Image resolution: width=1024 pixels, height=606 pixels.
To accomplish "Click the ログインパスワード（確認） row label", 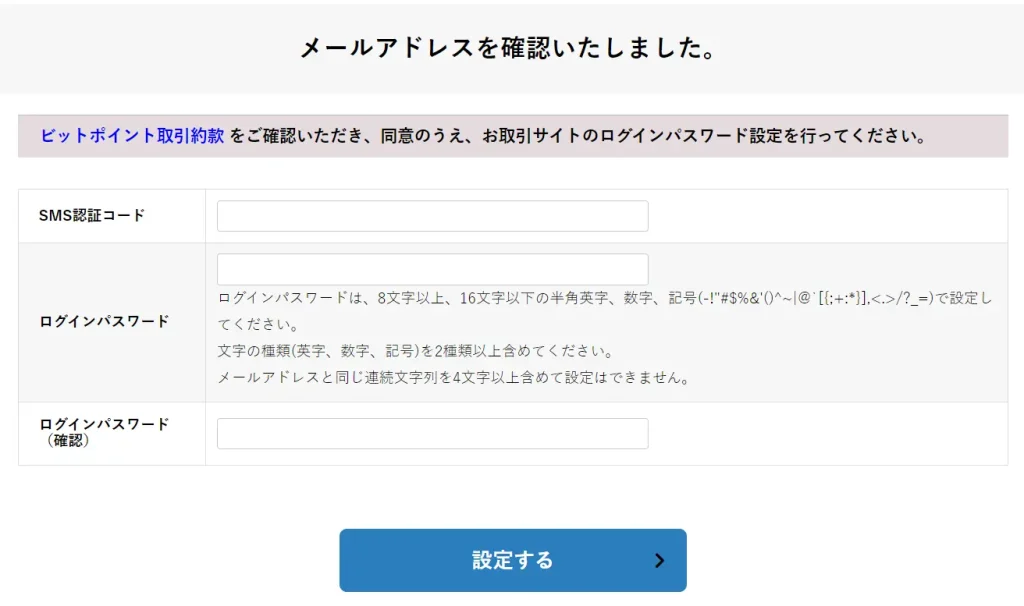I will 104,424.
